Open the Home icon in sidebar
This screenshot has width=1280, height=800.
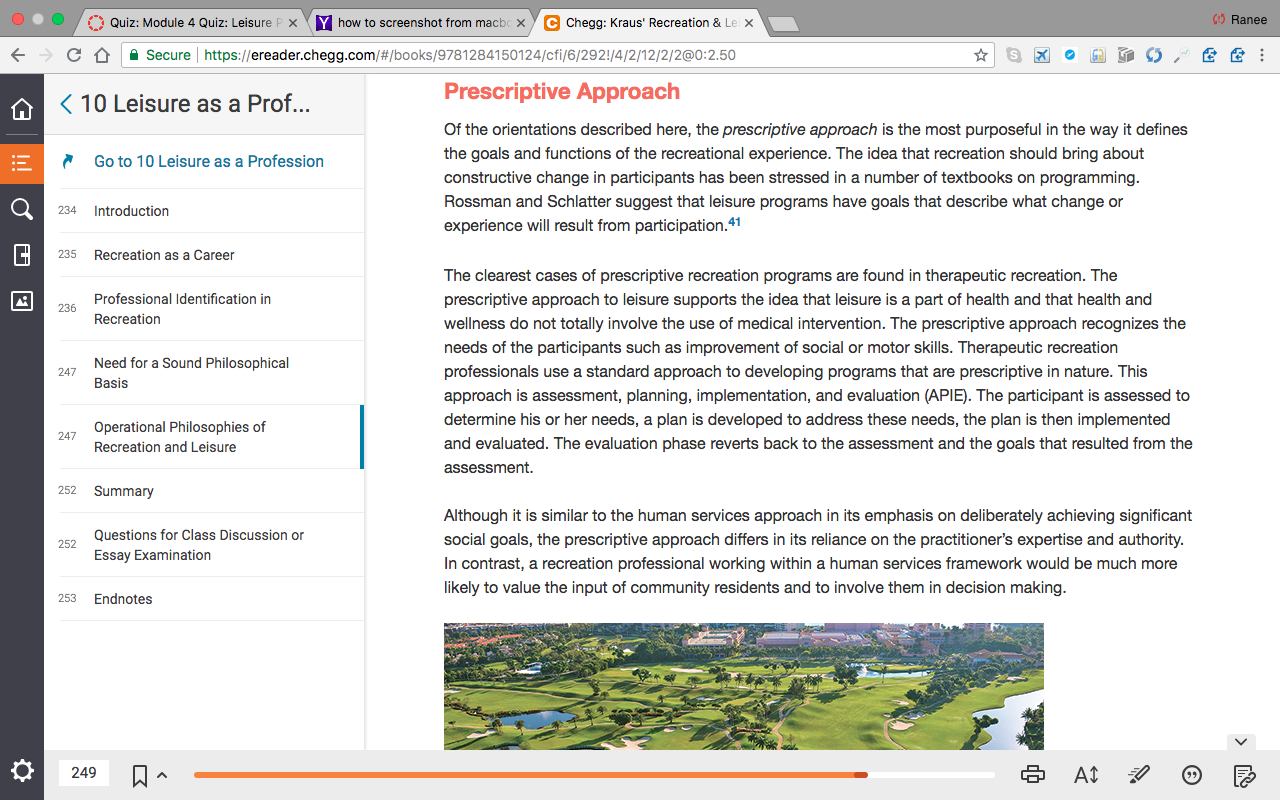coord(22,109)
